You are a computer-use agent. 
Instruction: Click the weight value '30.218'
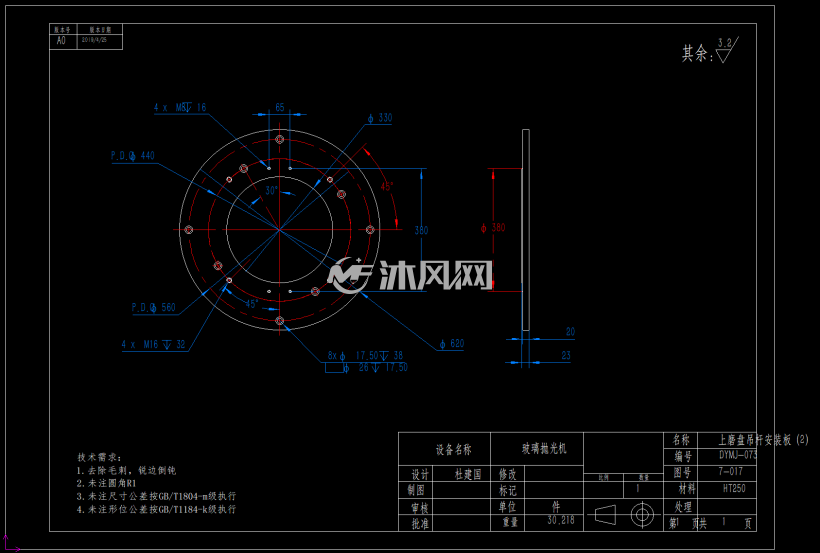click(x=561, y=521)
